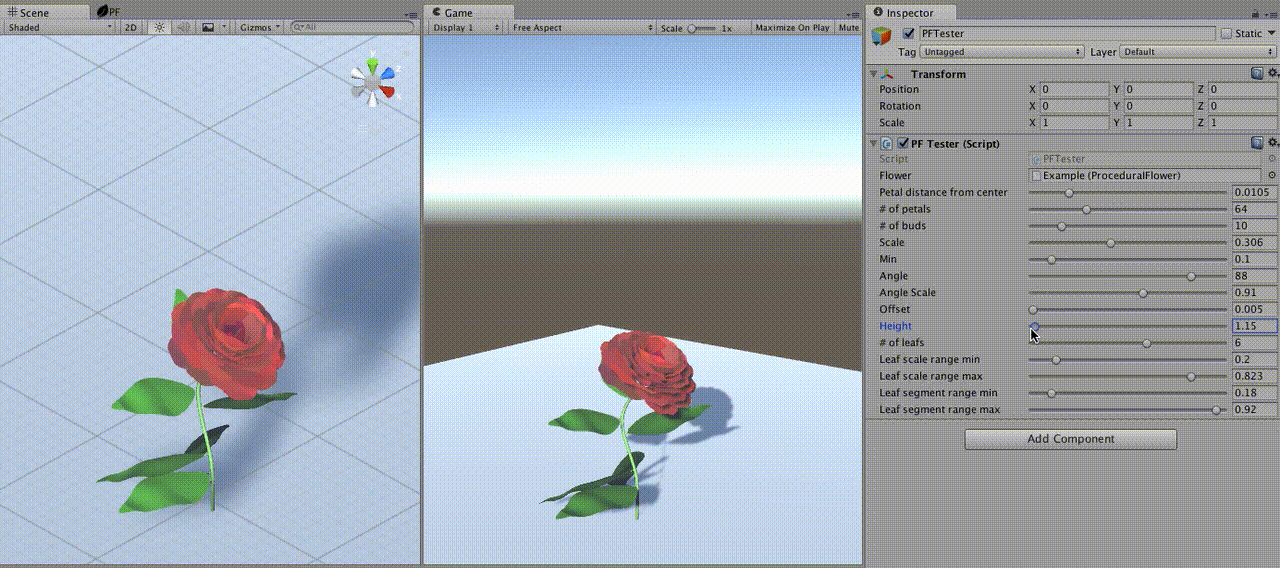This screenshot has width=1280, height=568.
Task: Open Transform component gear settings
Action: [x=1272, y=74]
